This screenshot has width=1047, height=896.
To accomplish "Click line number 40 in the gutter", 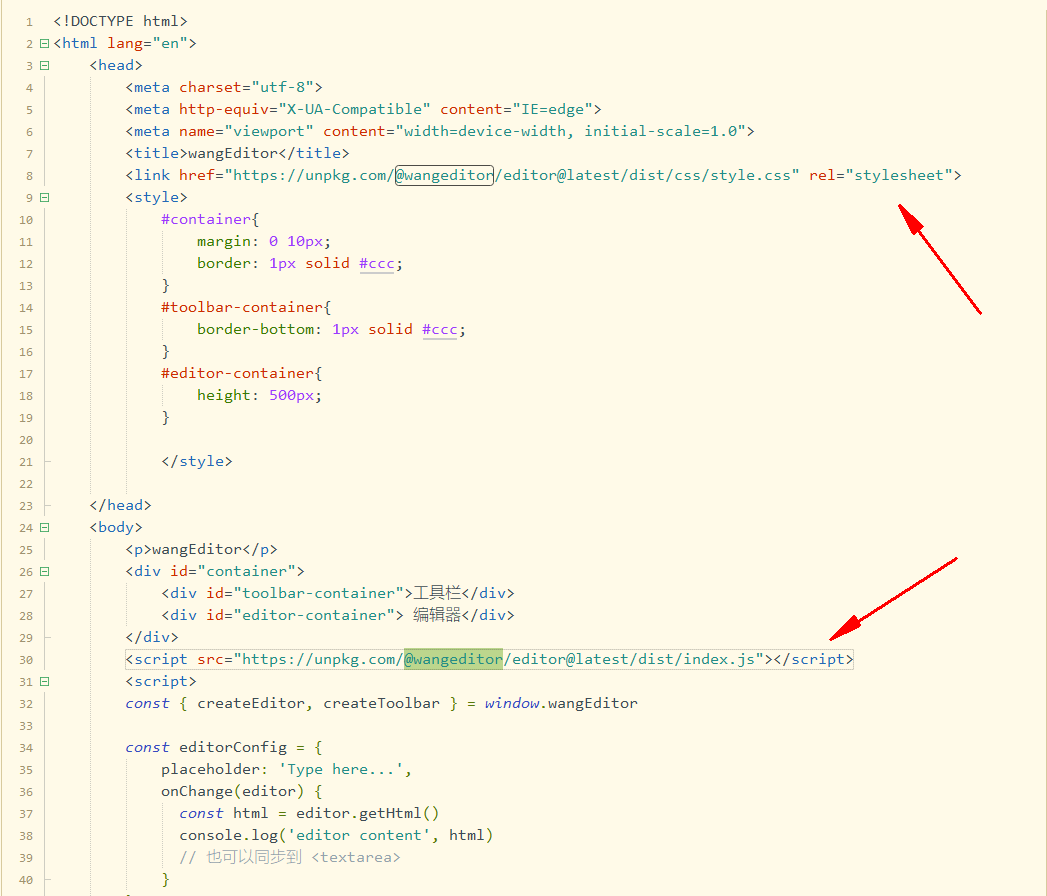I will tap(26, 881).
